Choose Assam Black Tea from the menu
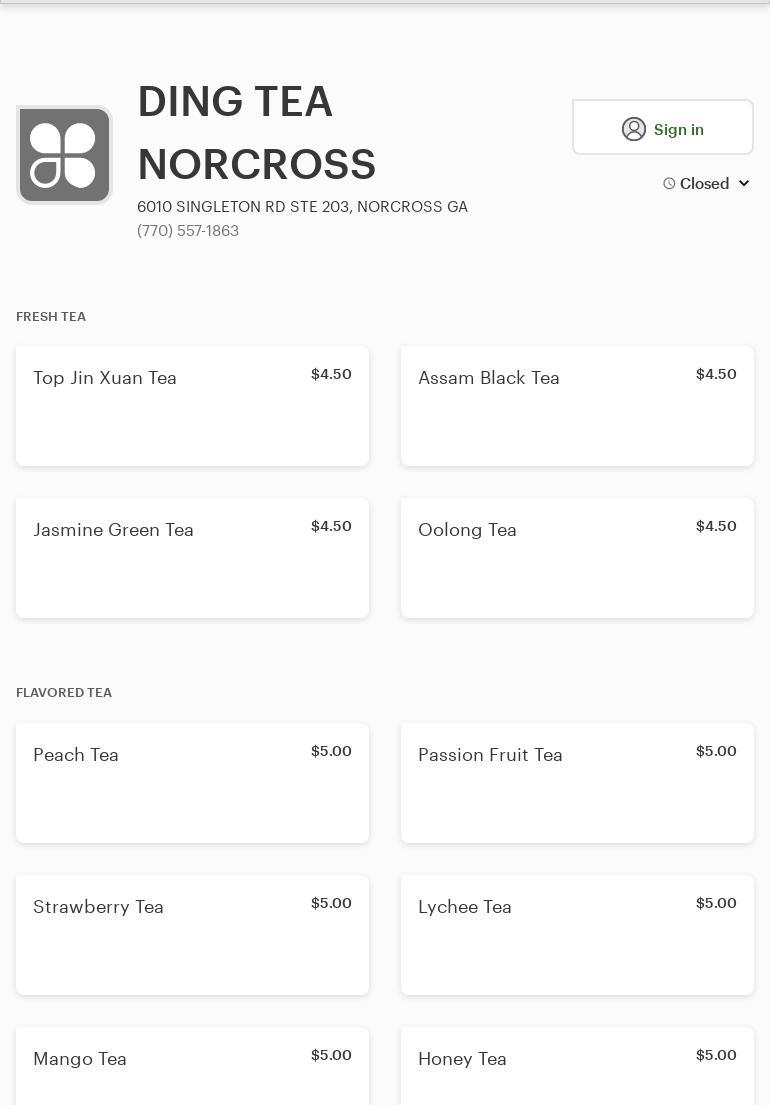Viewport: 770px width, 1105px height. [x=577, y=406]
